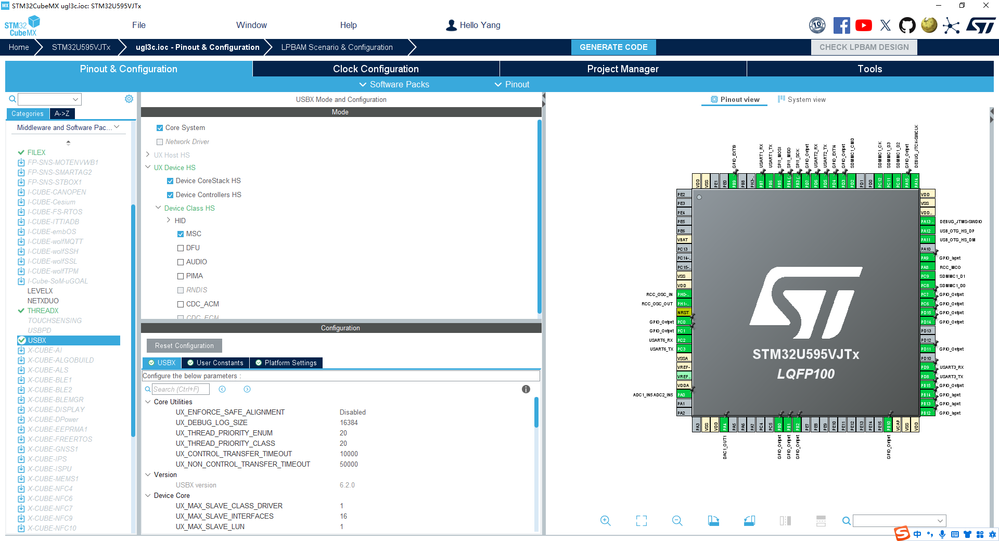Uncheck the Core System checkbox
Image resolution: width=999 pixels, height=541 pixels.
pos(160,128)
